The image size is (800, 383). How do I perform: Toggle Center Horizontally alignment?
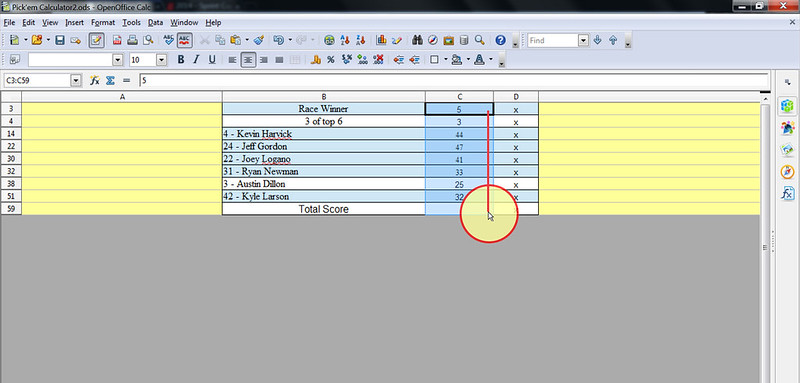[x=248, y=60]
